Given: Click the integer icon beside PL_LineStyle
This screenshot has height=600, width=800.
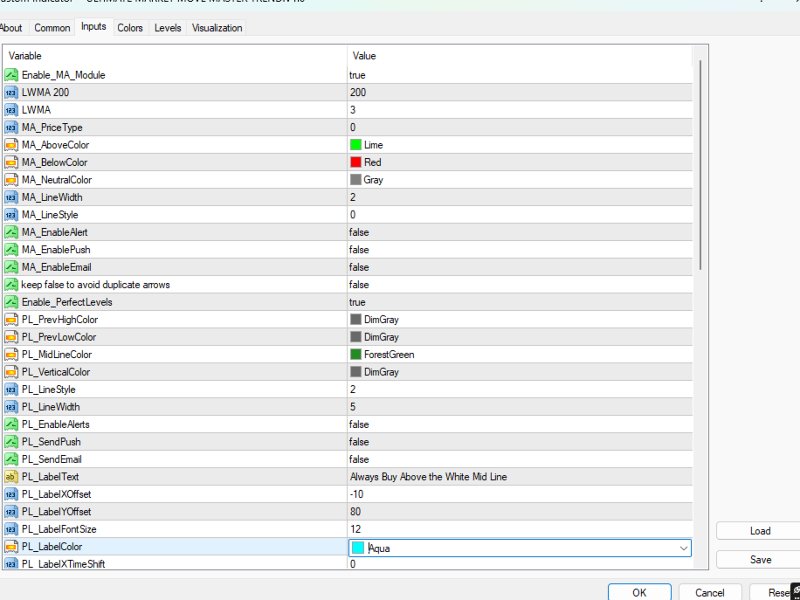Looking at the screenshot, I should (11, 389).
